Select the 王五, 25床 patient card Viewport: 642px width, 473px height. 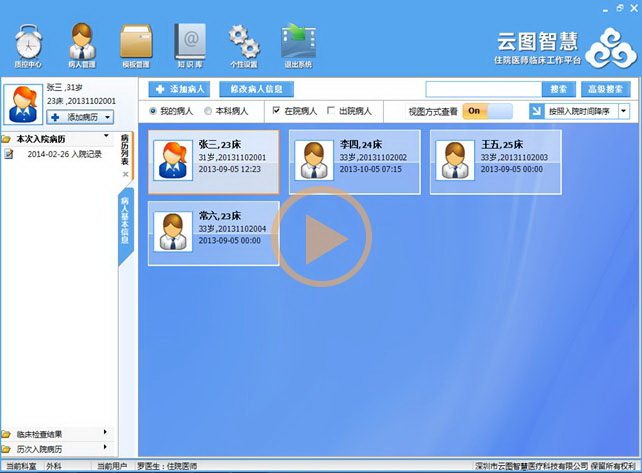[495, 162]
